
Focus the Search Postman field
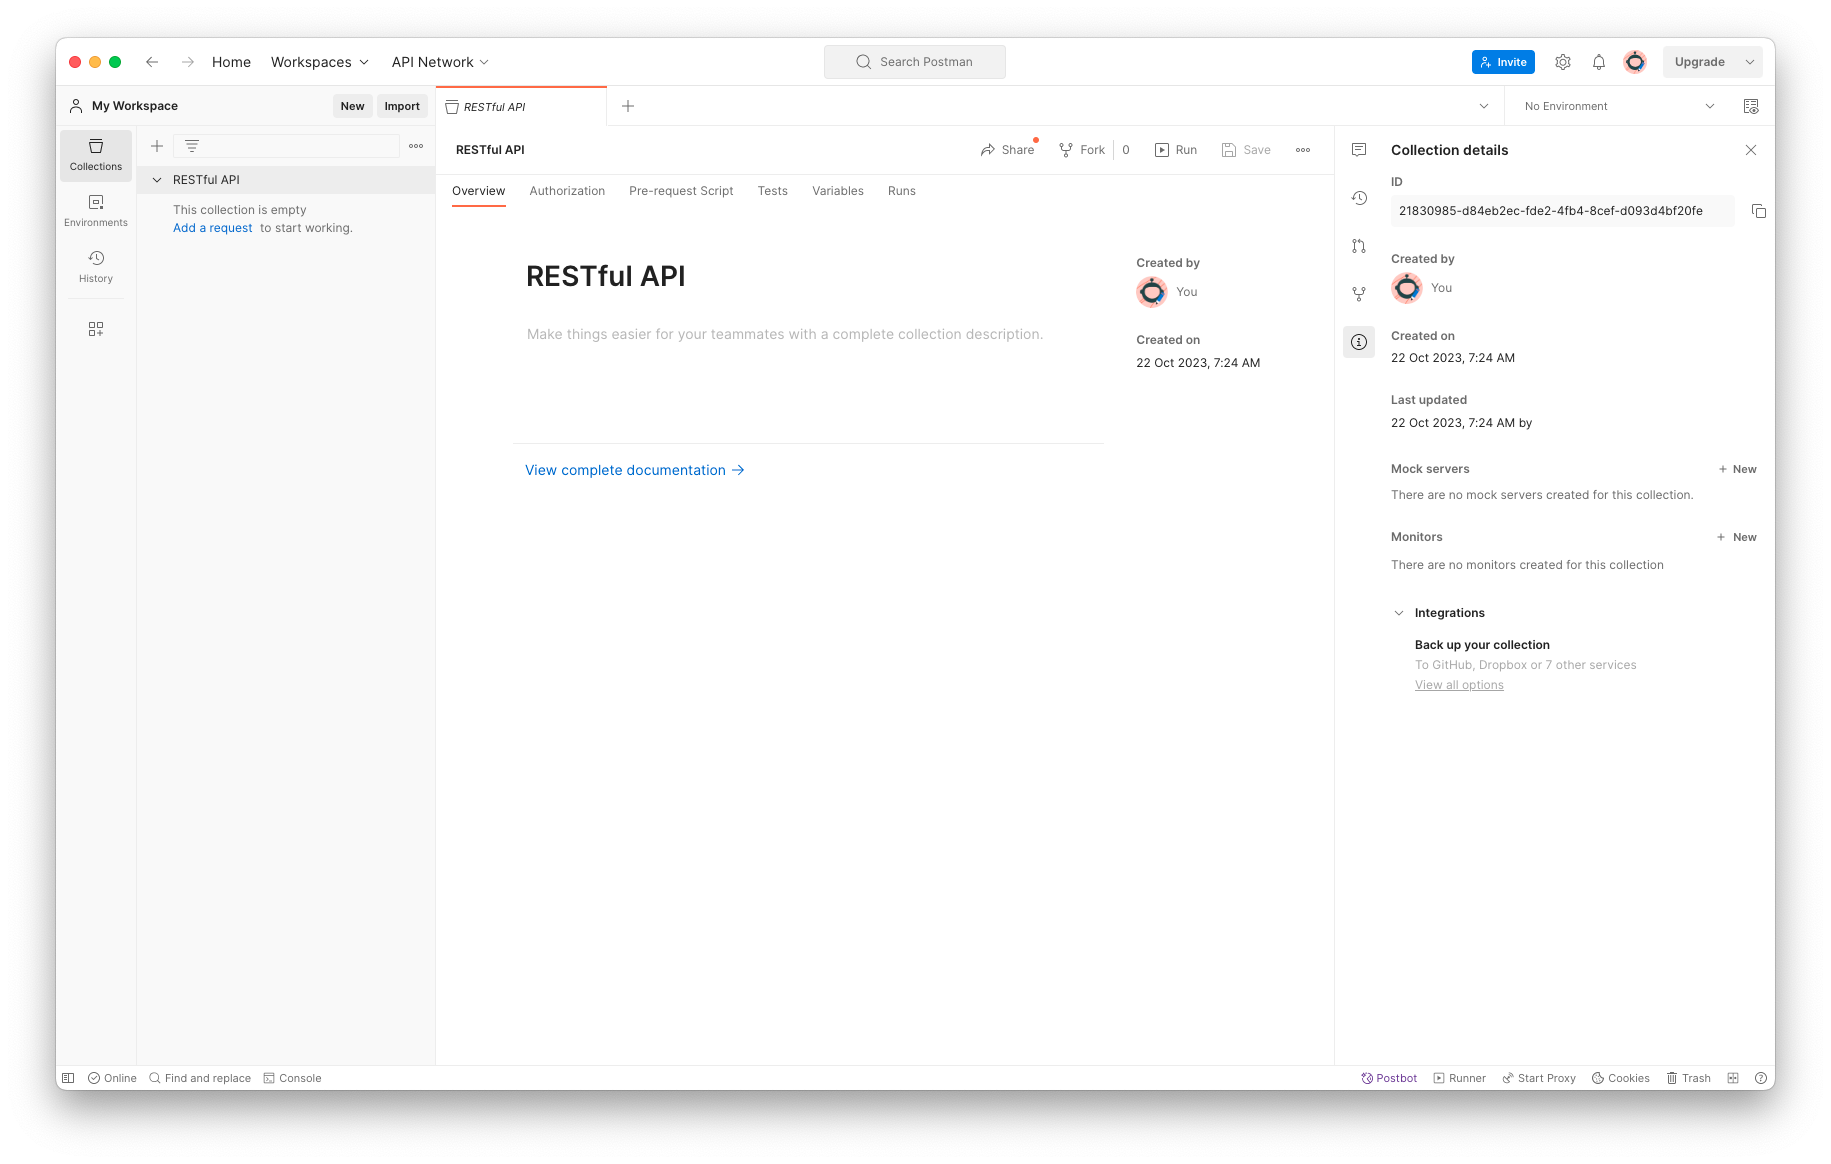915,62
